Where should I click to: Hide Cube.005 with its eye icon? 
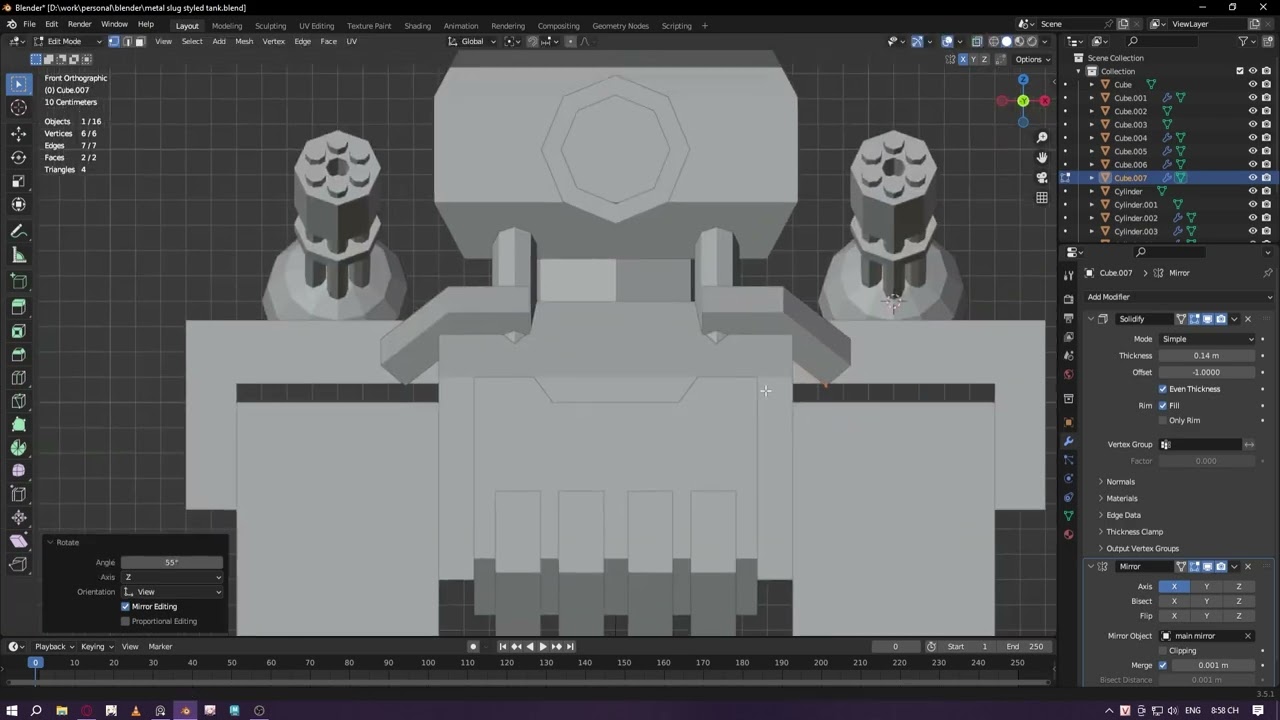(x=1252, y=151)
